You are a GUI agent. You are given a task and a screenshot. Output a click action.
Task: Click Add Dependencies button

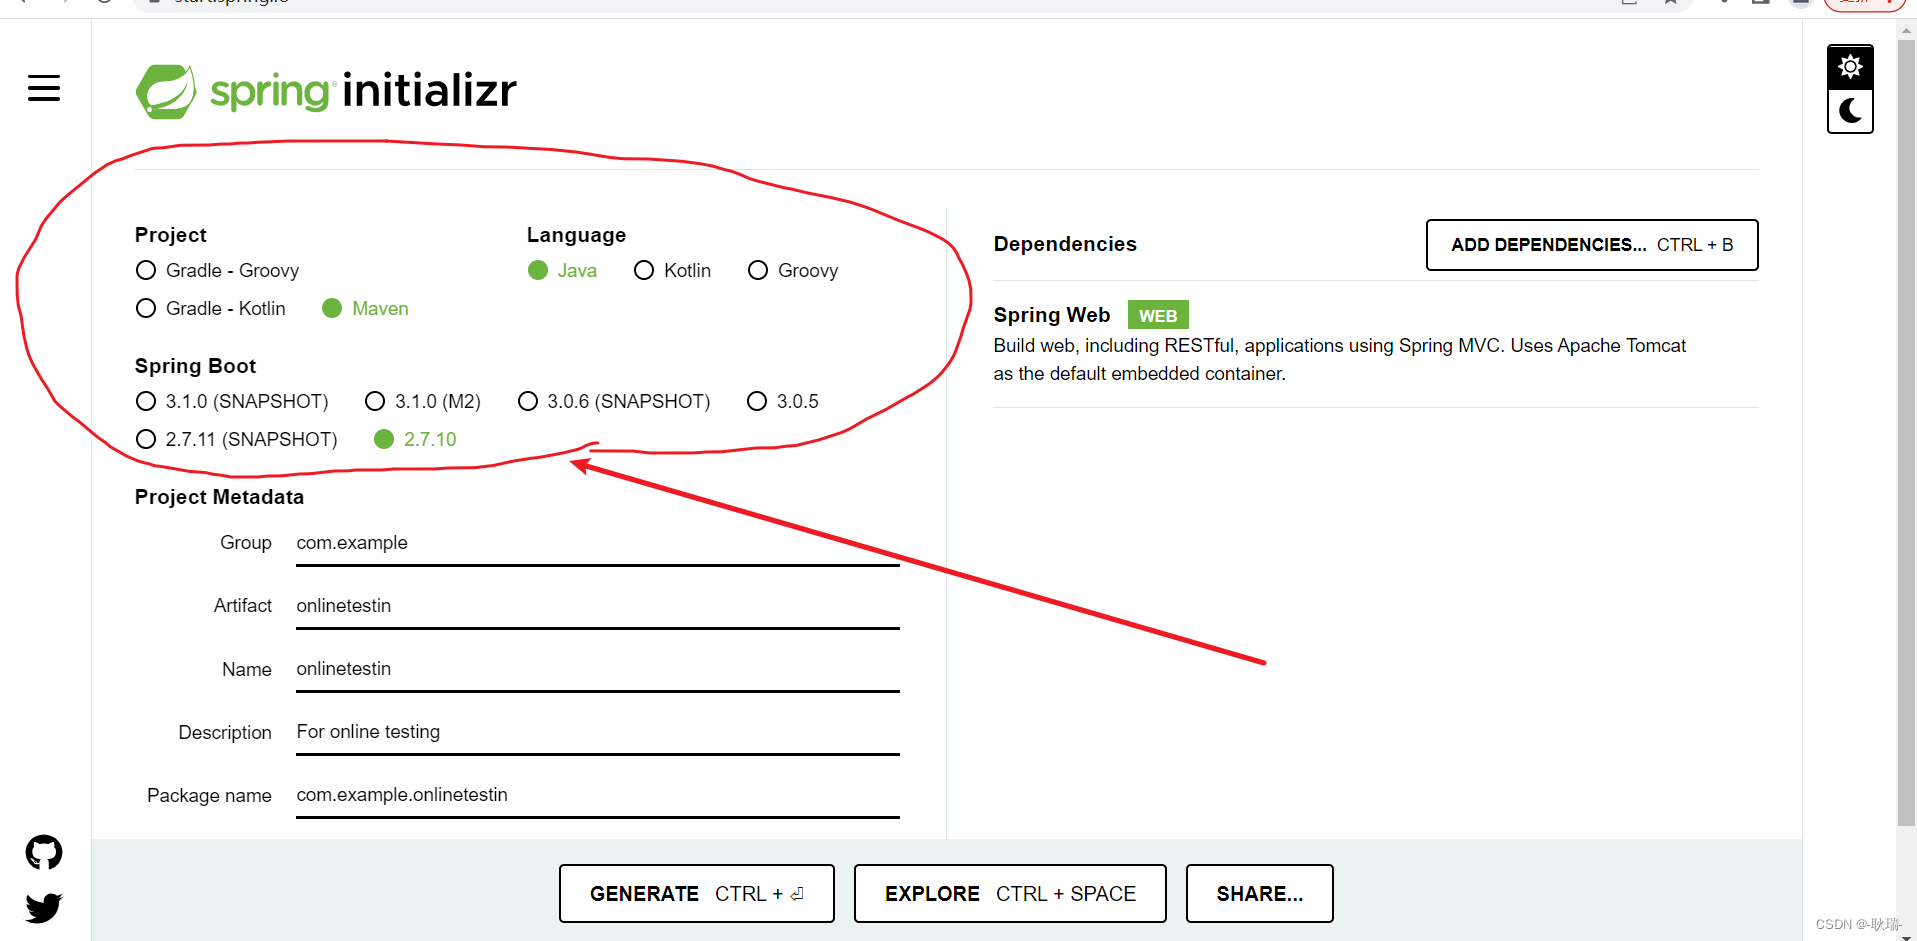(1592, 245)
